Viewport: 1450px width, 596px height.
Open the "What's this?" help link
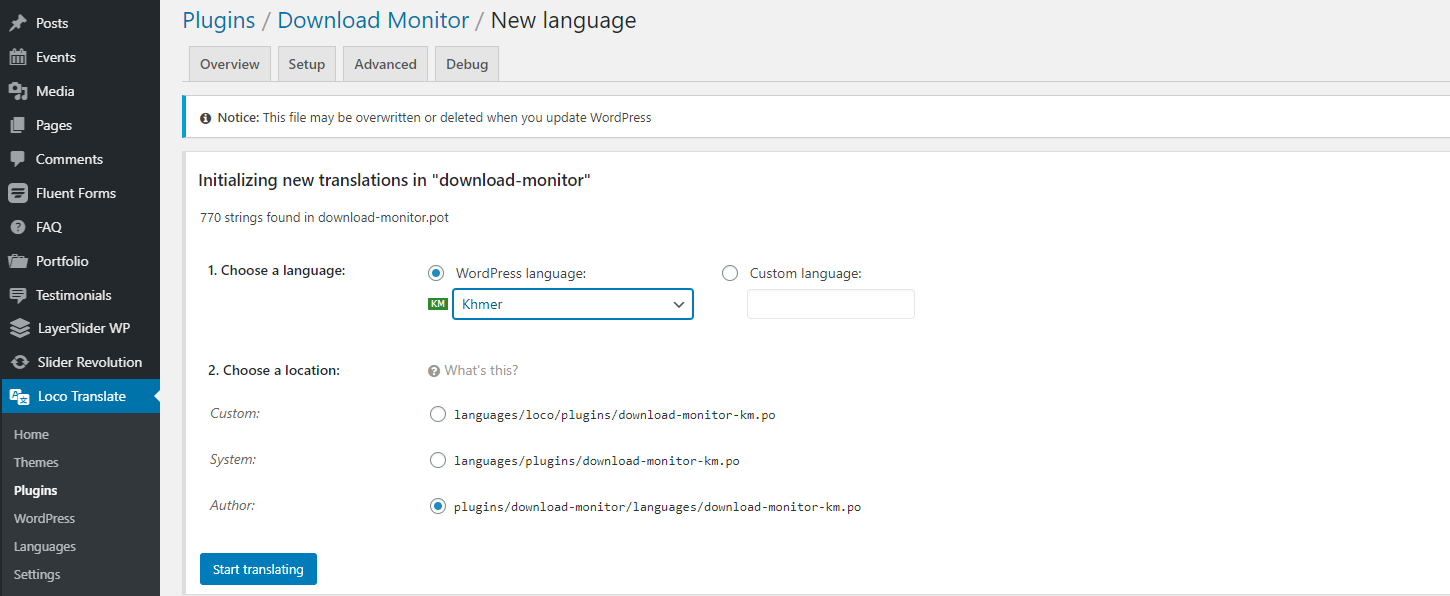[480, 370]
